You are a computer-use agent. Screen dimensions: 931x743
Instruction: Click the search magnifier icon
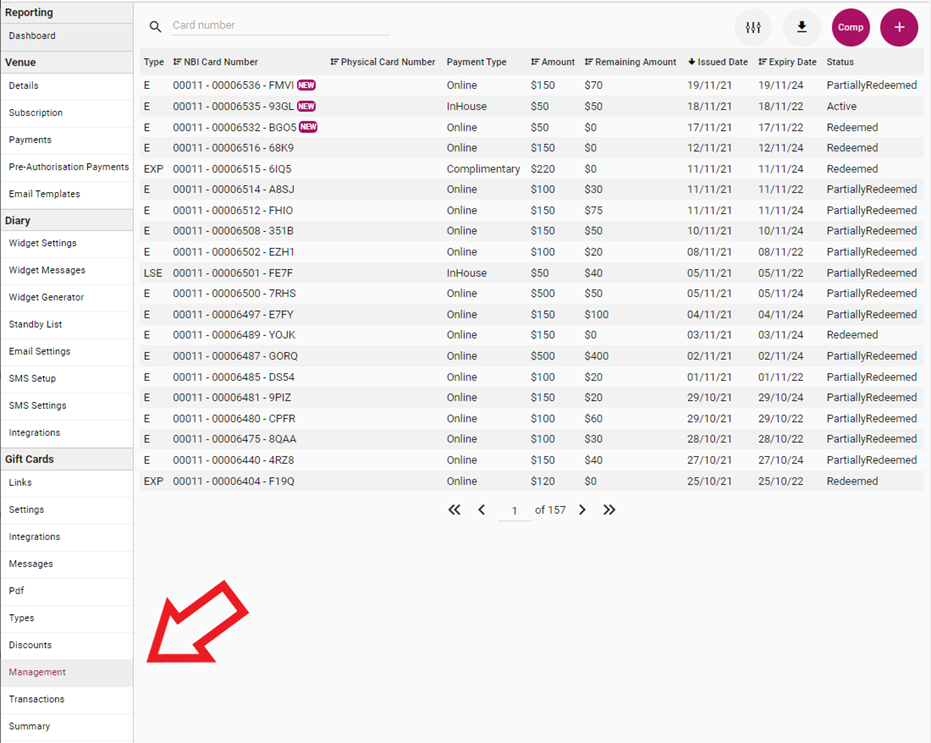[x=154, y=27]
